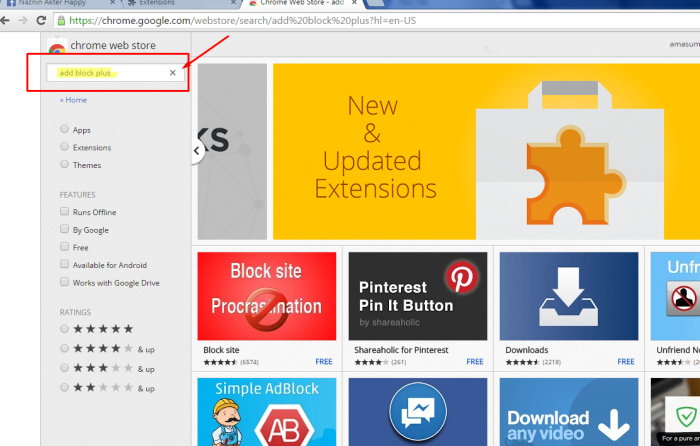Open the messenger chat bubble extension tile

click(417, 412)
